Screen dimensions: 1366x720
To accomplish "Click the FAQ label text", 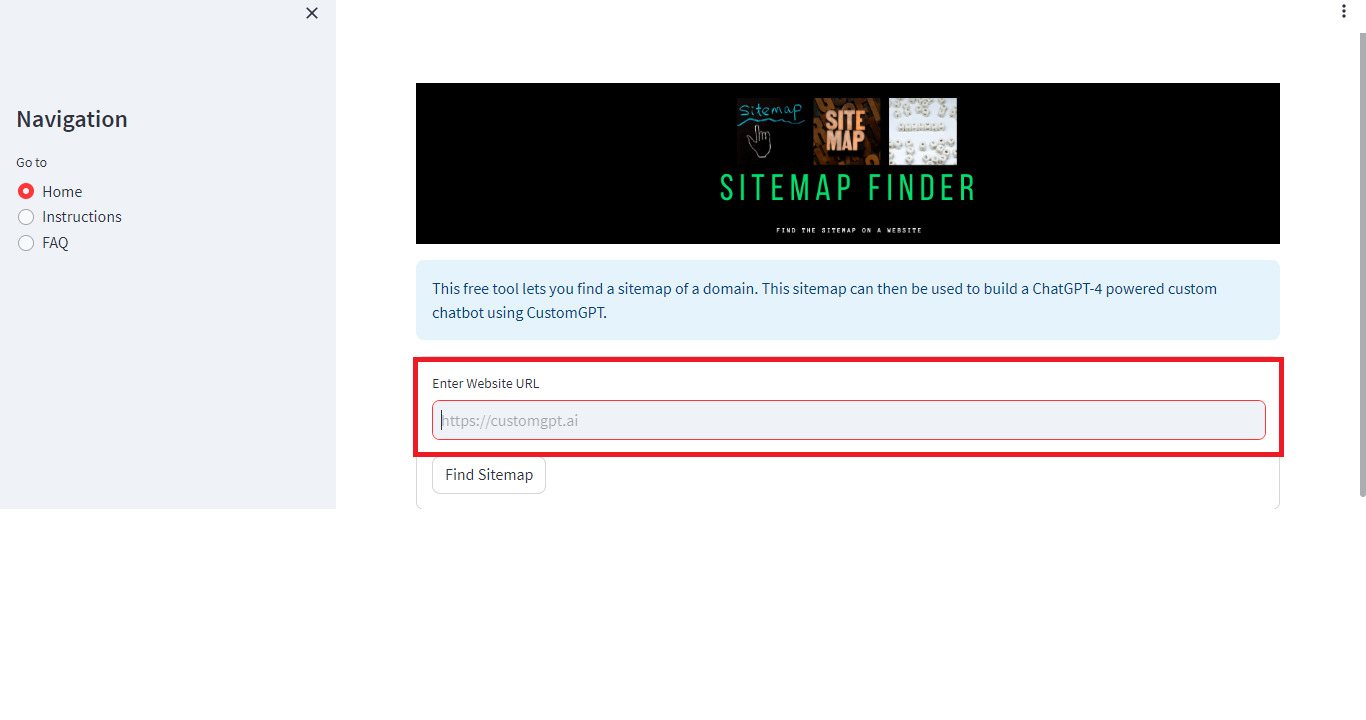I will click(x=55, y=243).
